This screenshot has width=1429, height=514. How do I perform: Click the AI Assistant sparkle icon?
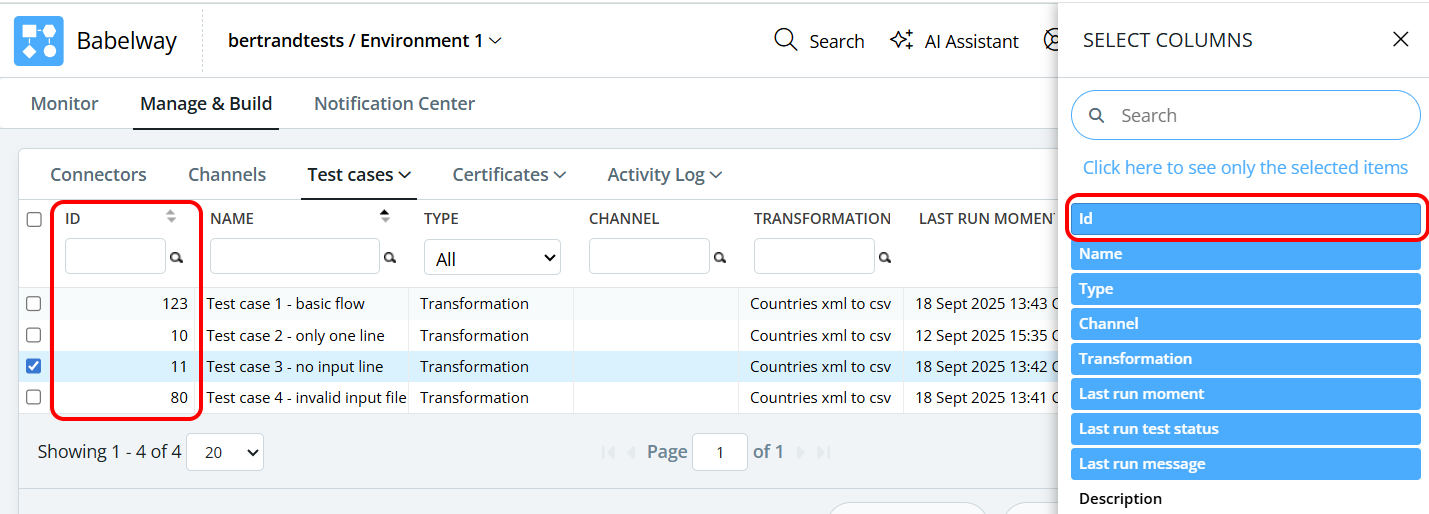point(902,40)
